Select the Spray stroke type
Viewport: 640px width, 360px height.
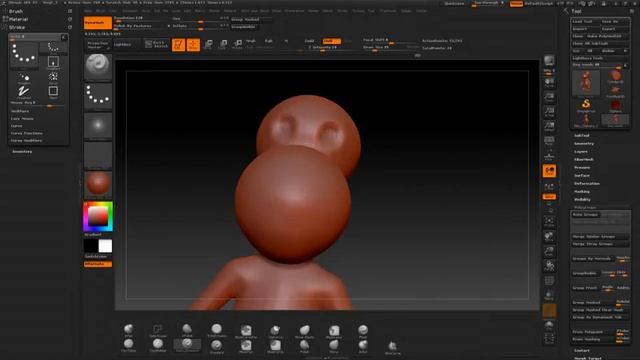click(53, 78)
